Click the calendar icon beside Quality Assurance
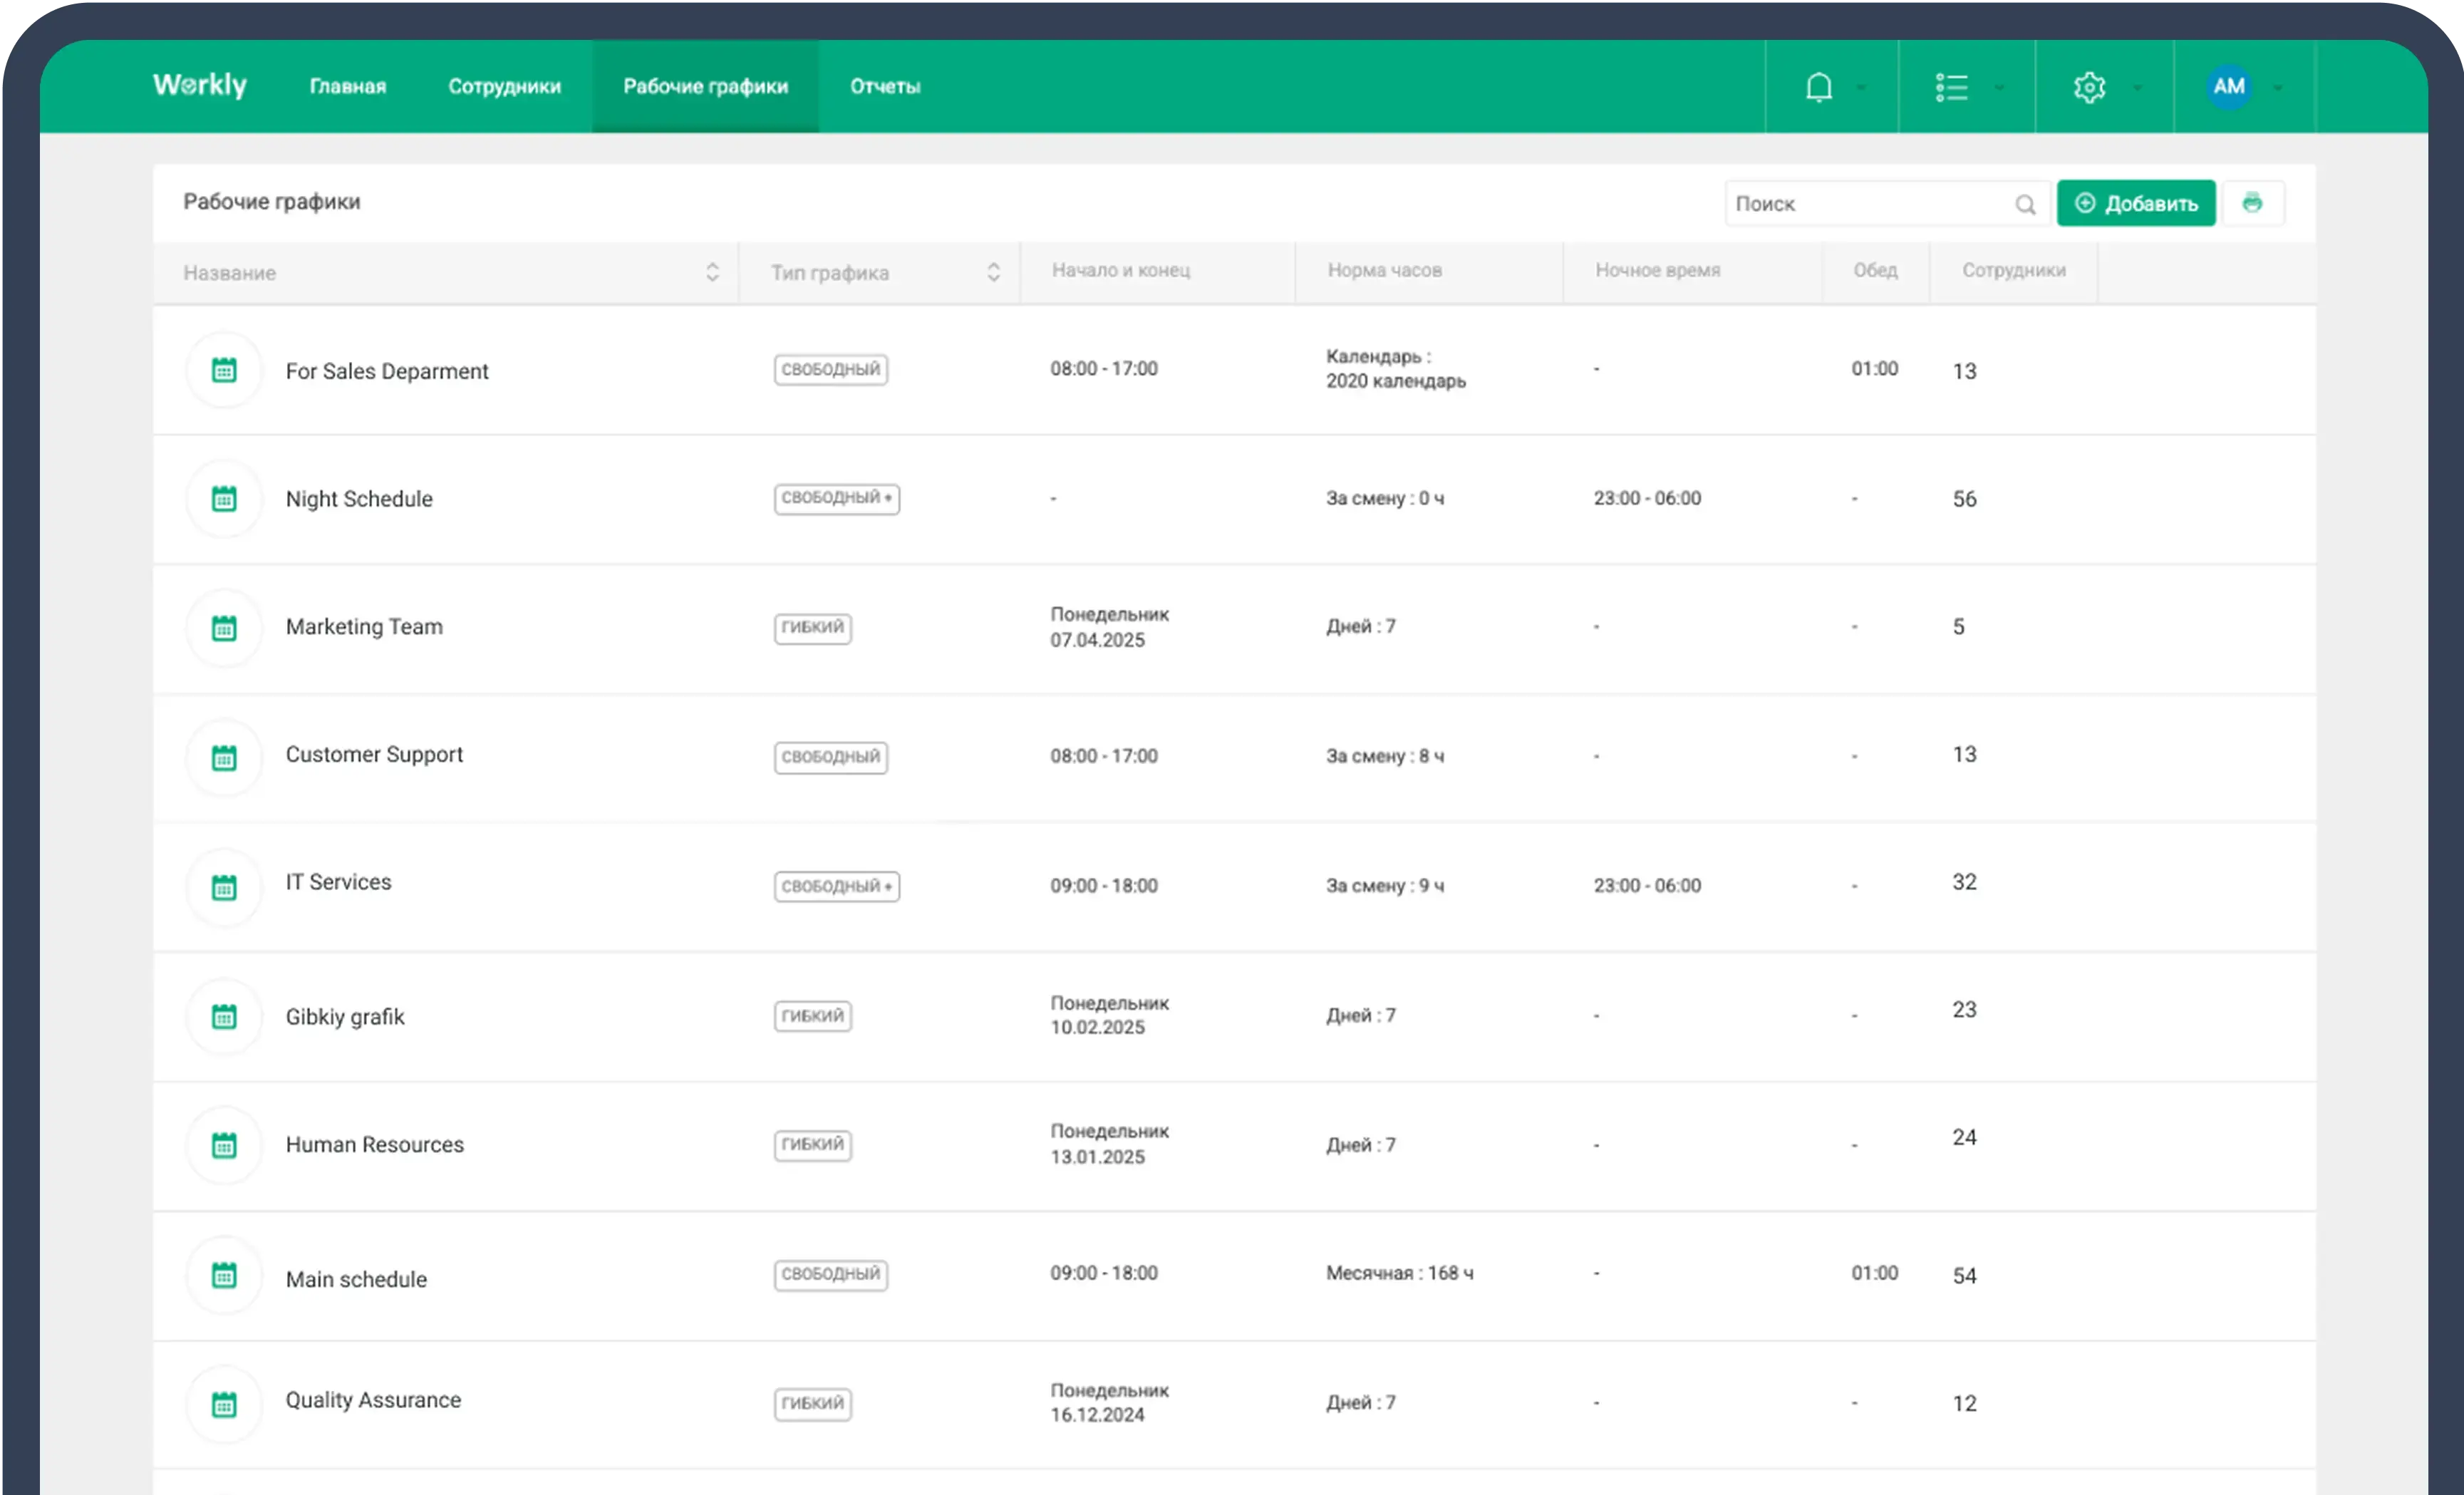2464x1495 pixels. (224, 1404)
